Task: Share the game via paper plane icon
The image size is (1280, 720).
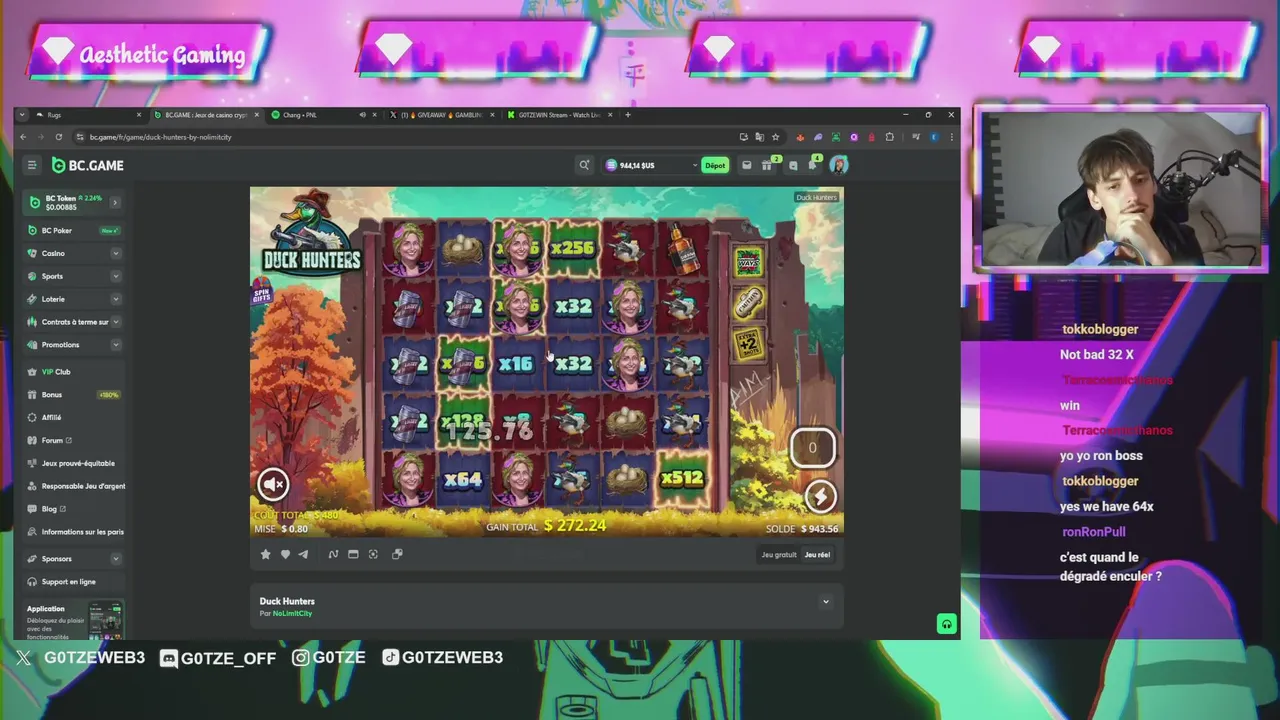Action: [303, 554]
